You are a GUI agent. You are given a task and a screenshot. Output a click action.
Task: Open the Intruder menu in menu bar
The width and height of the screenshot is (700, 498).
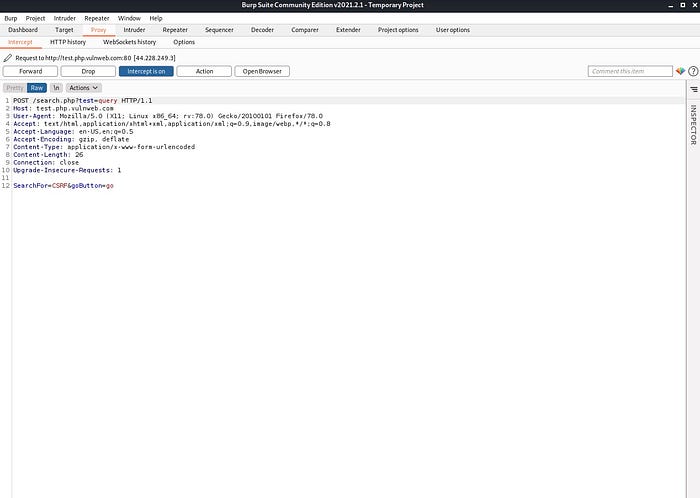point(65,18)
